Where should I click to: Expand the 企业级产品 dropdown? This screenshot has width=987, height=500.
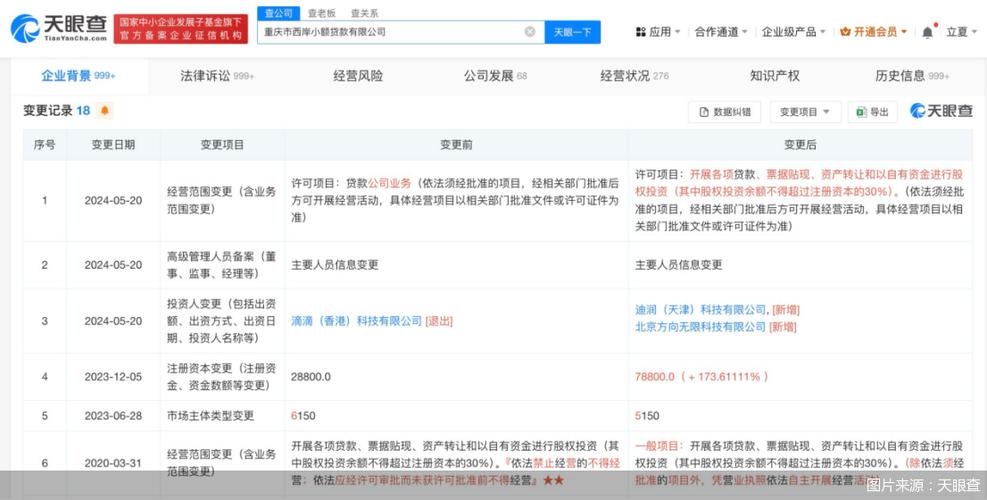[x=793, y=31]
